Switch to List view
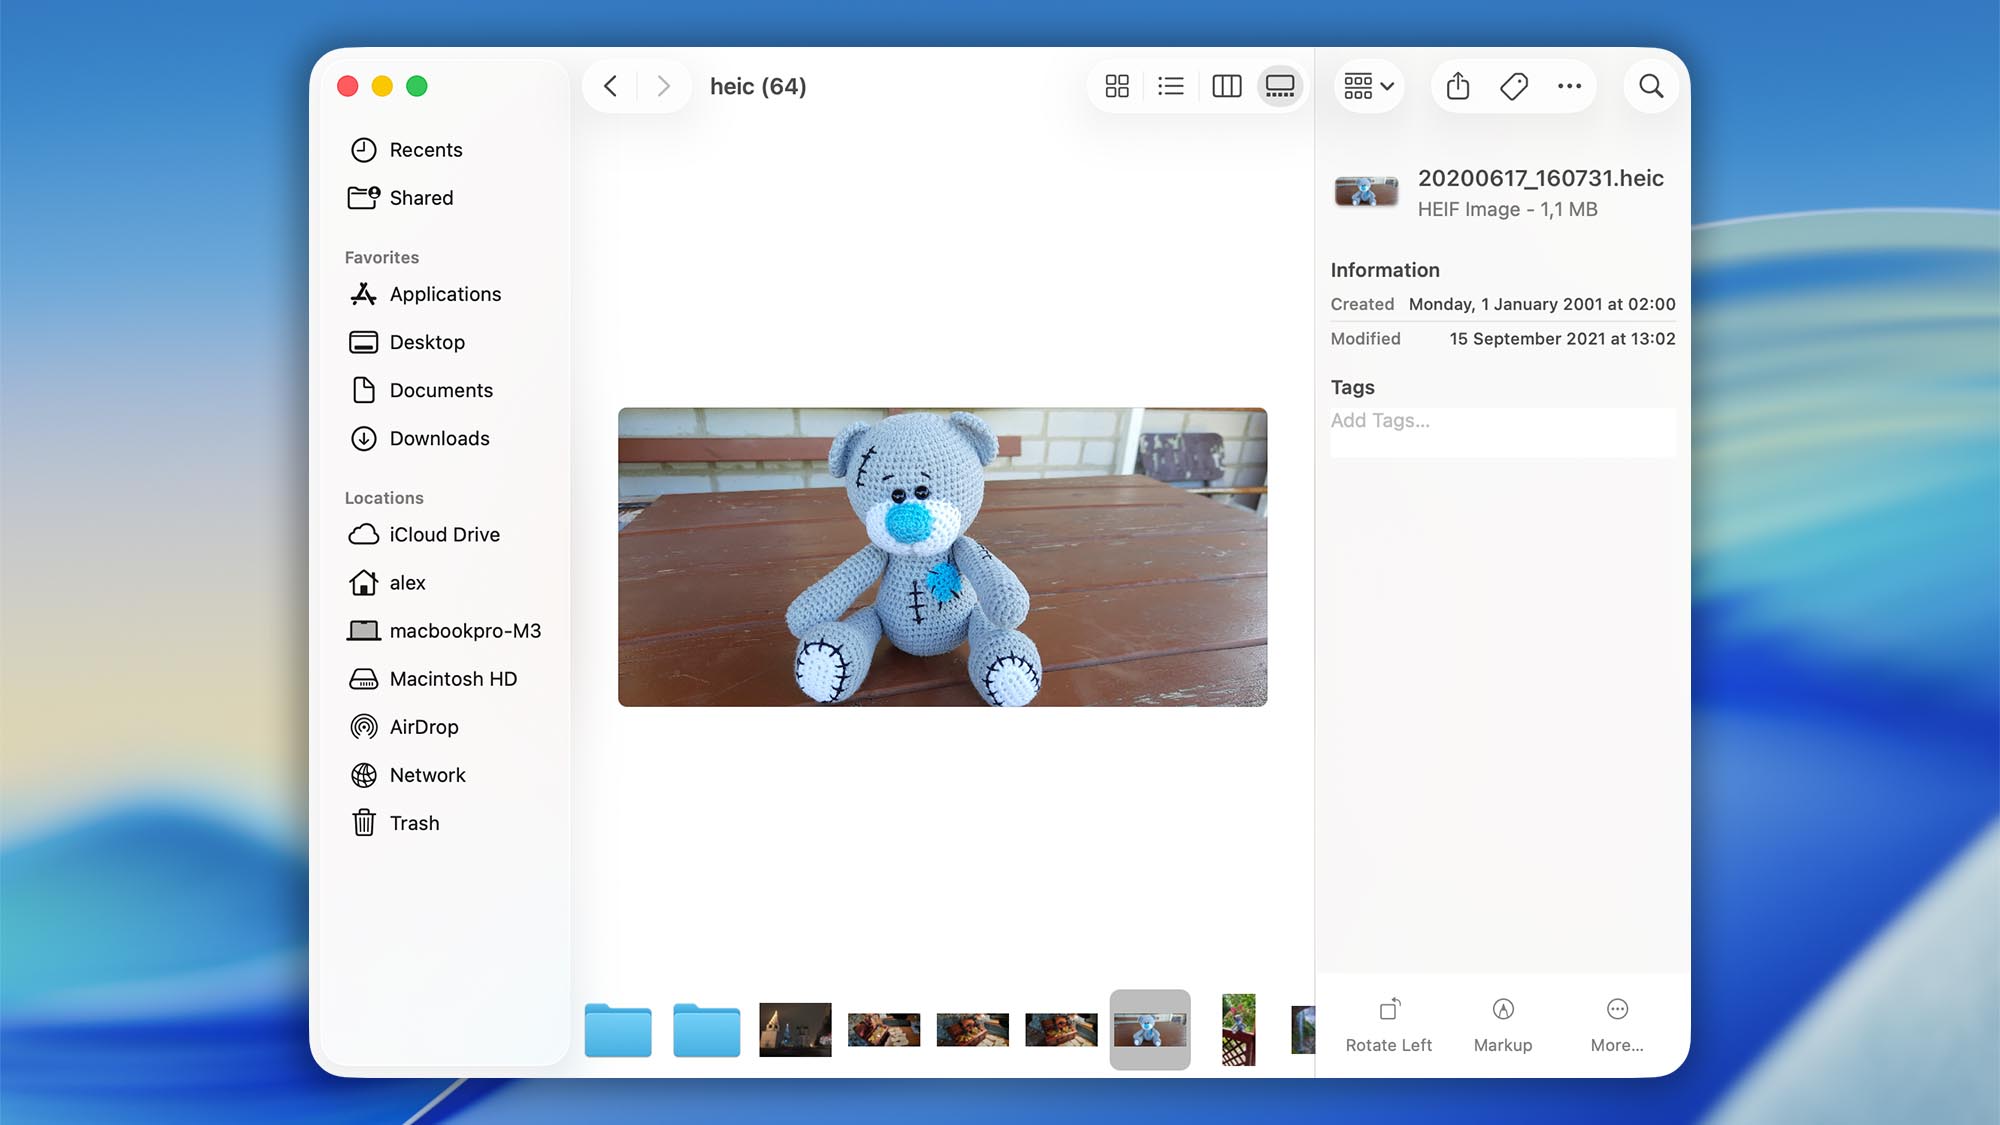The height and width of the screenshot is (1125, 2000). 1171,86
